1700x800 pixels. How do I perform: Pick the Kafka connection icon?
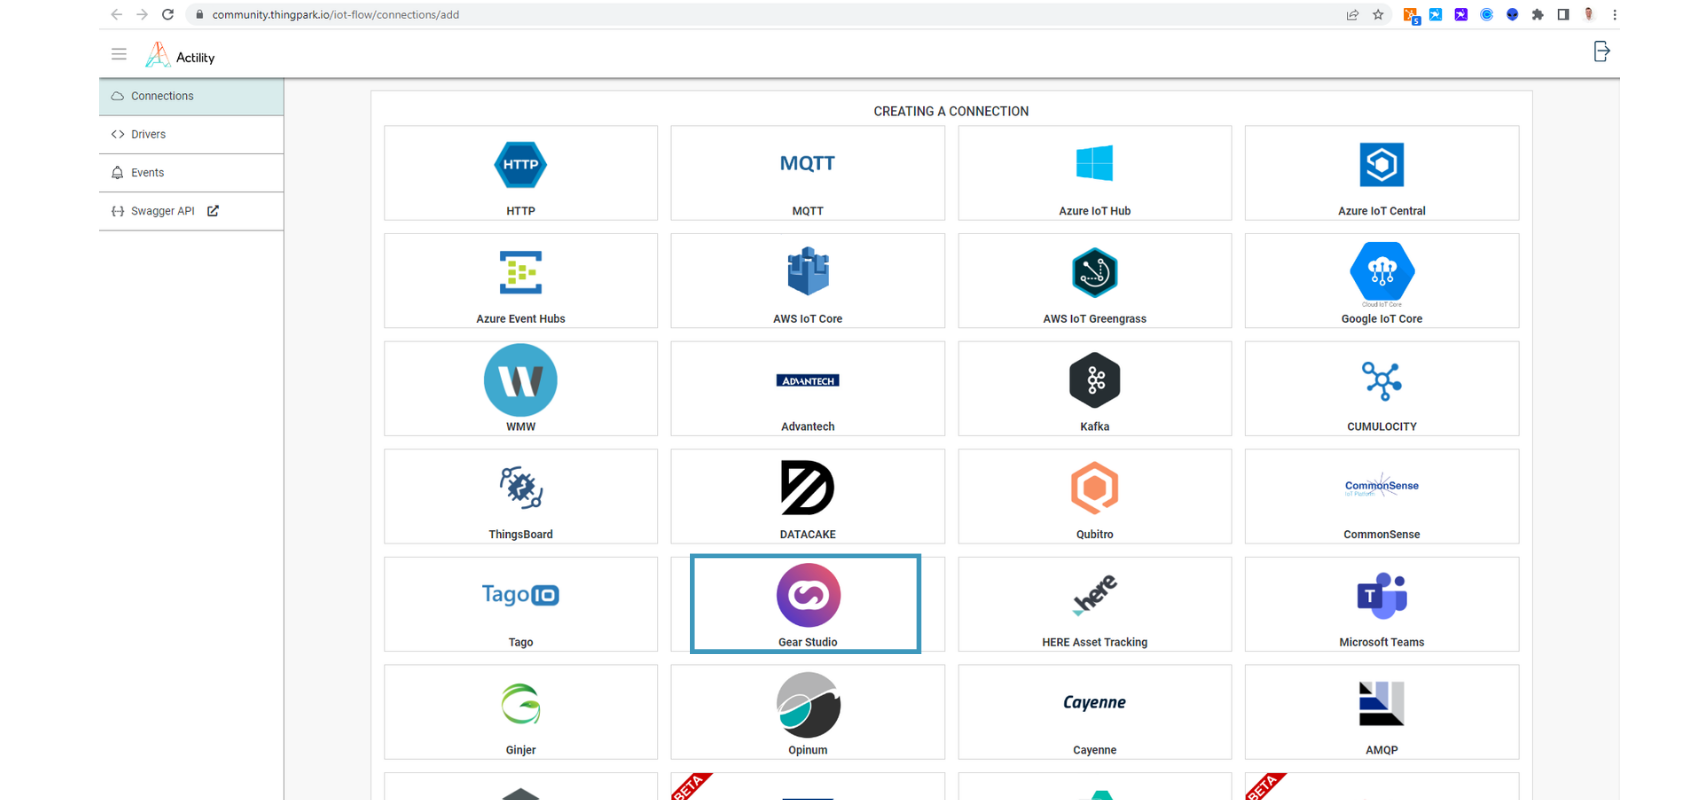coord(1094,381)
